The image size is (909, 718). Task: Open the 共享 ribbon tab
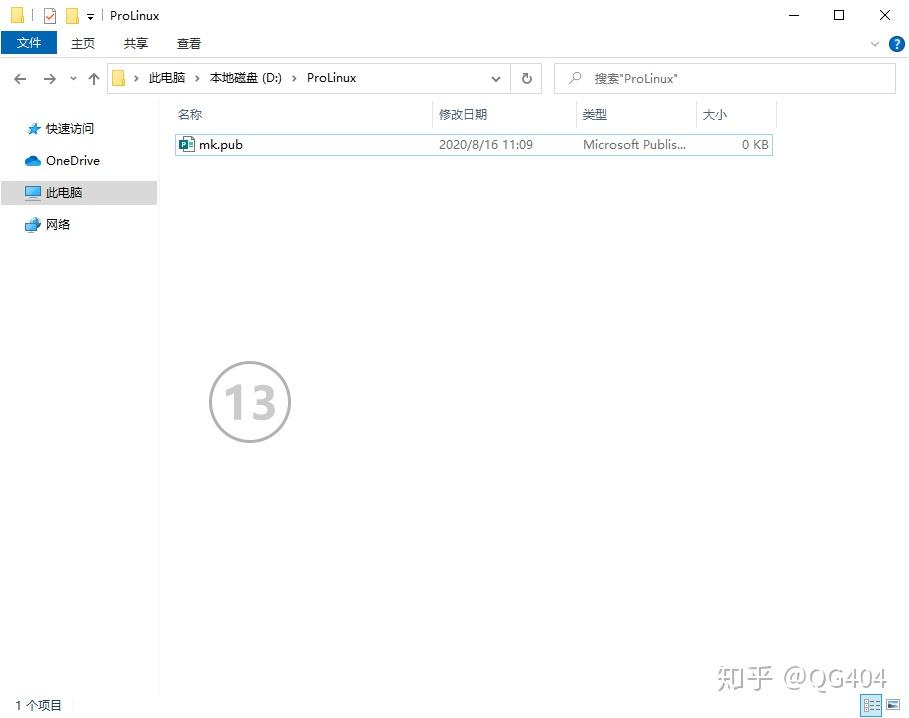[136, 43]
